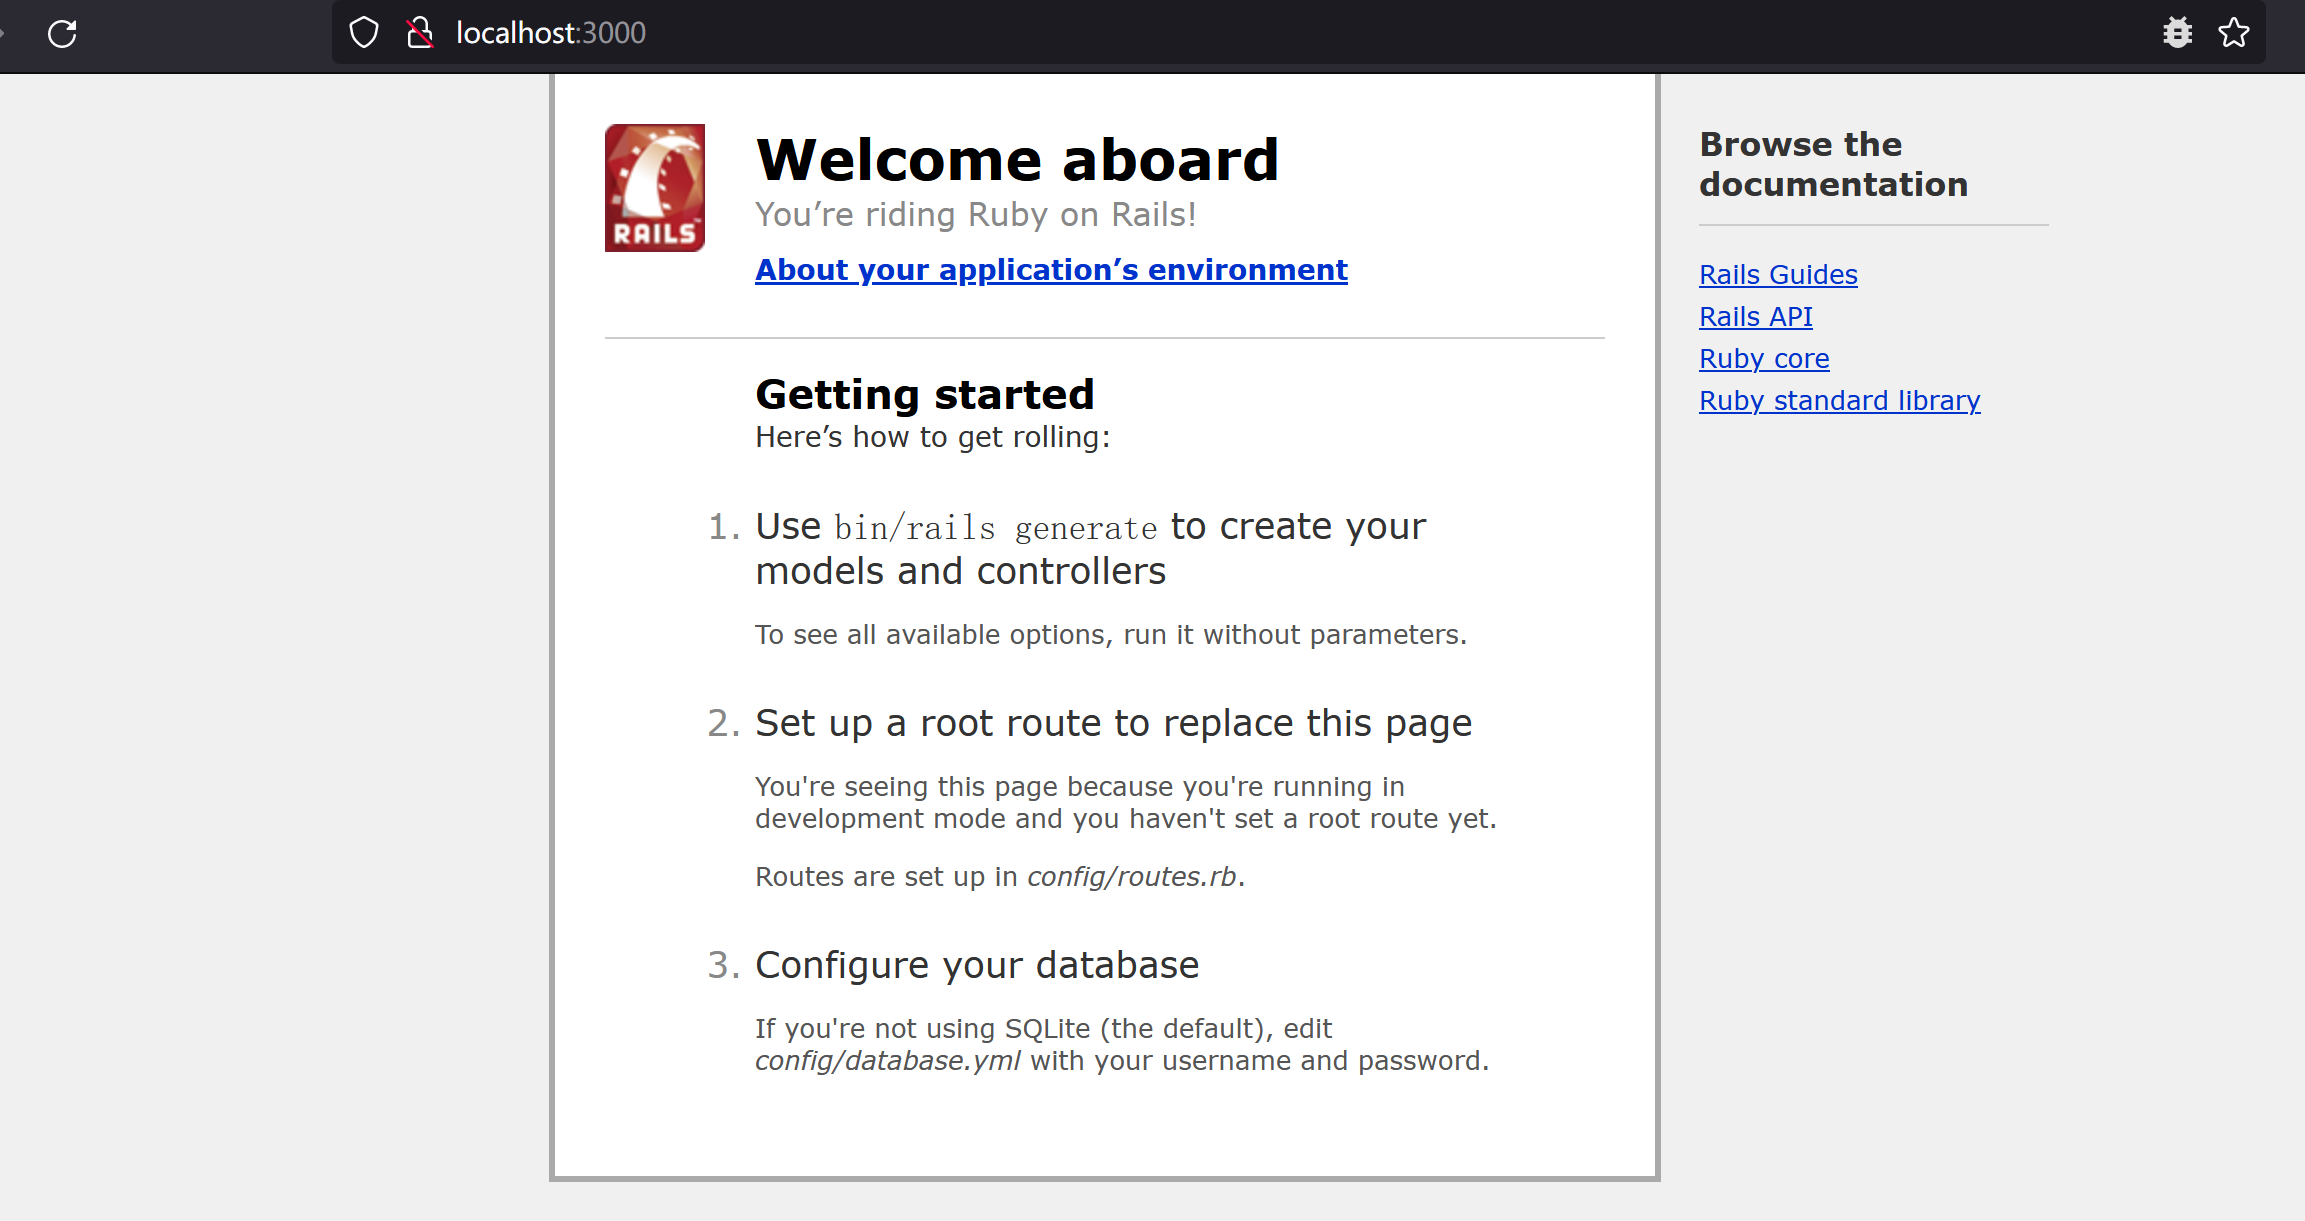
Task: Reload the page with the refresh icon
Action: 62,34
